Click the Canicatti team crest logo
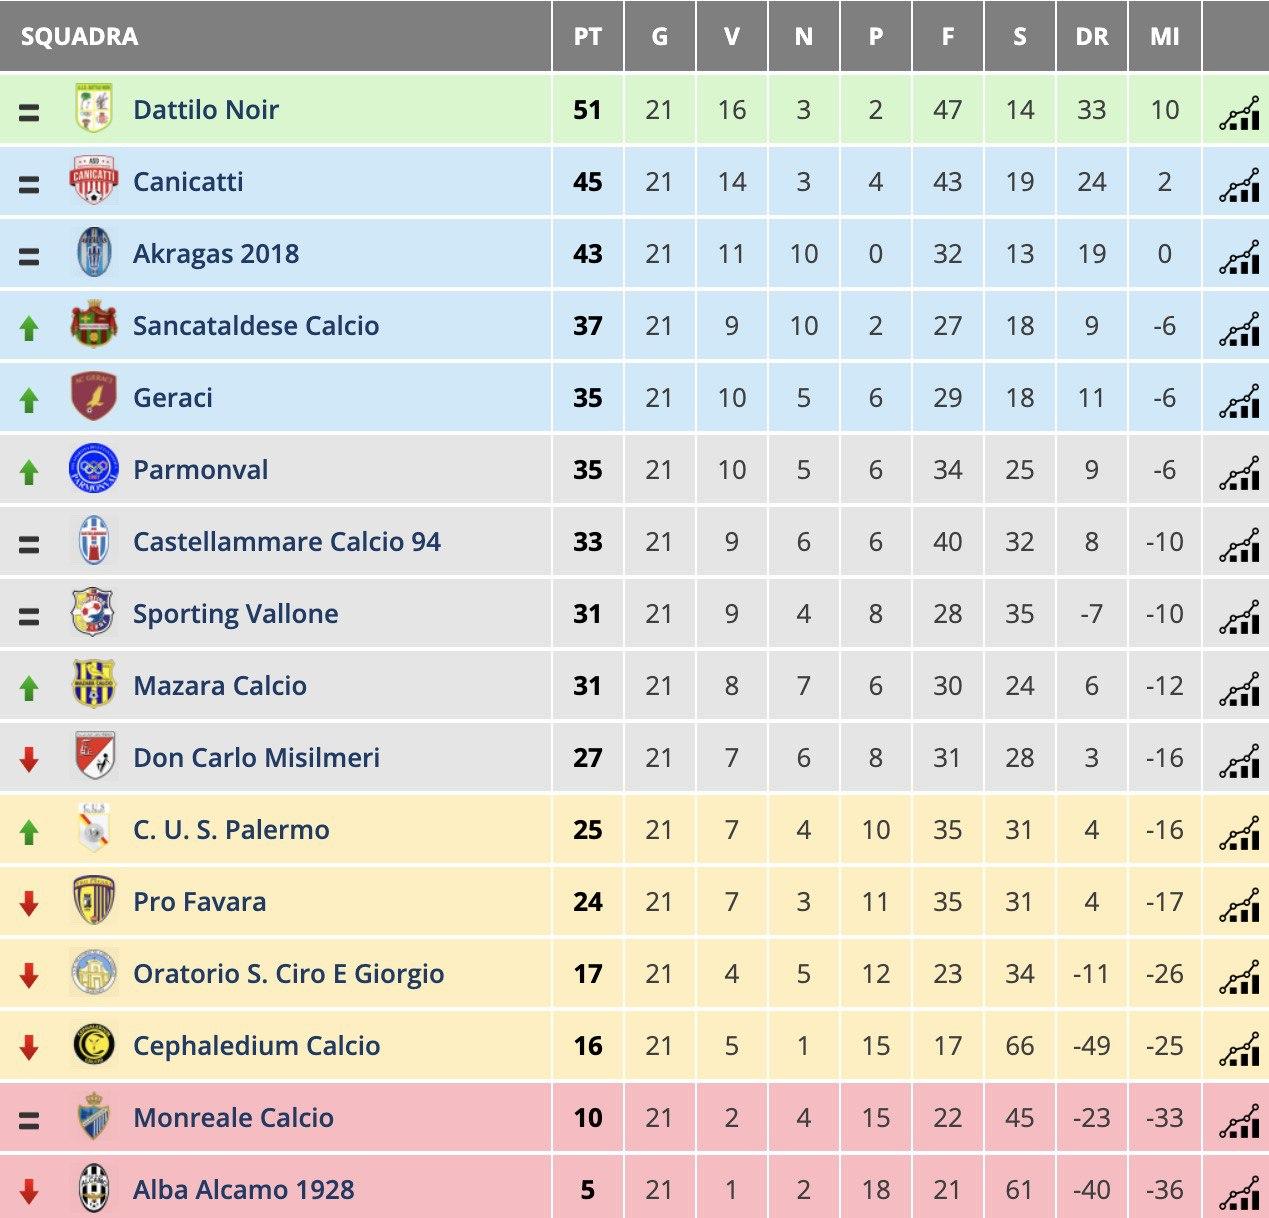1269x1218 pixels. coord(94,181)
